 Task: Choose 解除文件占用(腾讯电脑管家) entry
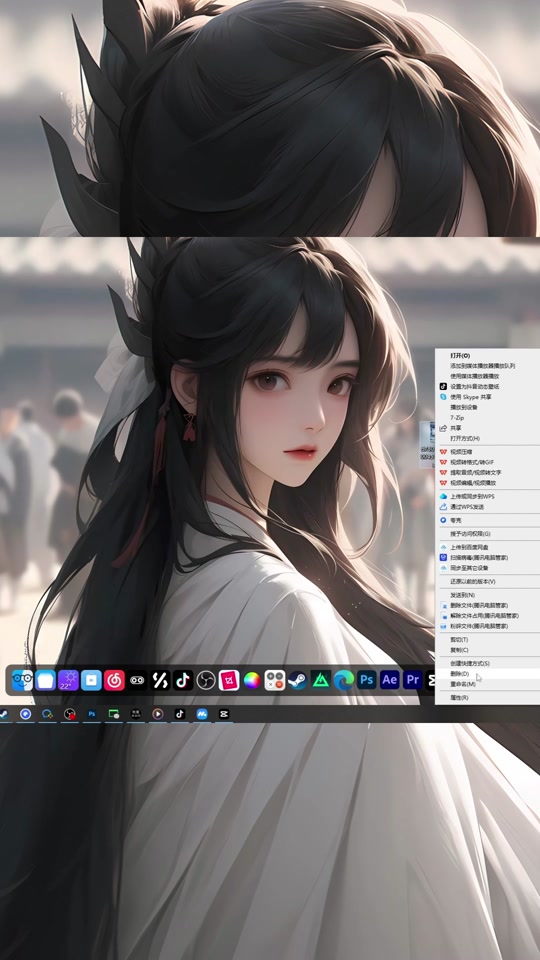tap(487, 616)
